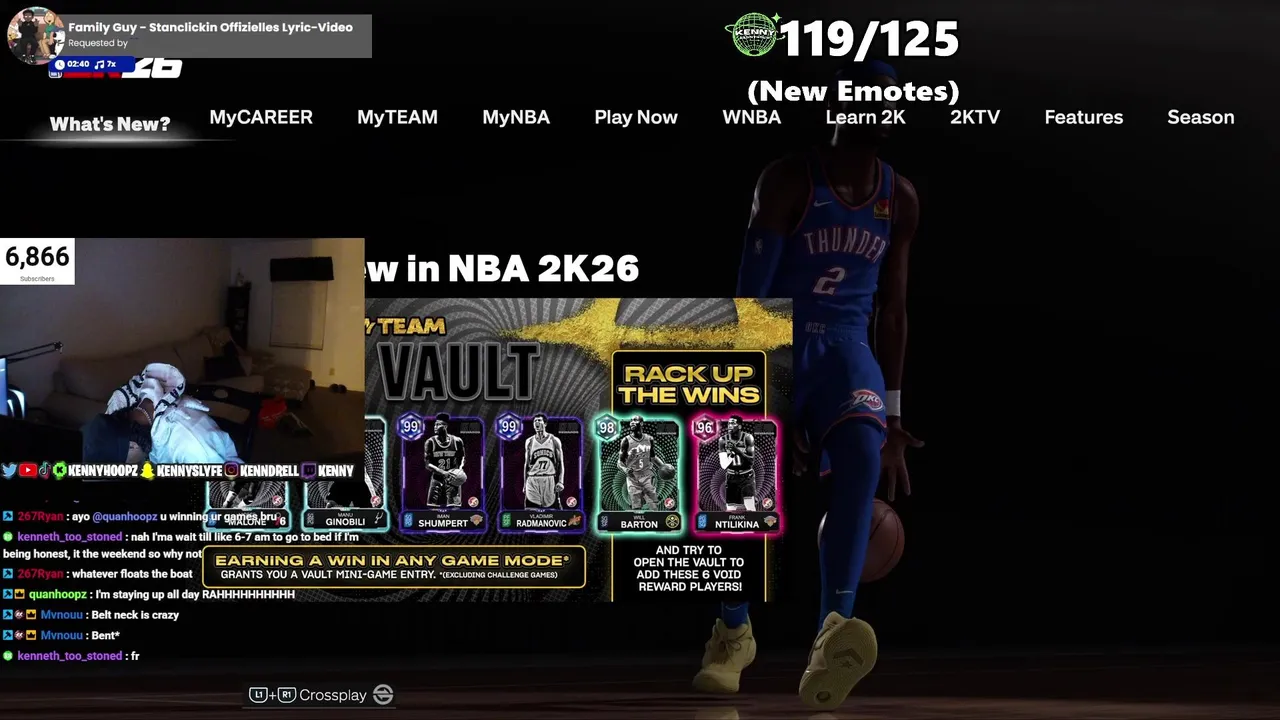Click the KENNDRELL Instagram handle
1280x720 pixels.
click(269, 470)
